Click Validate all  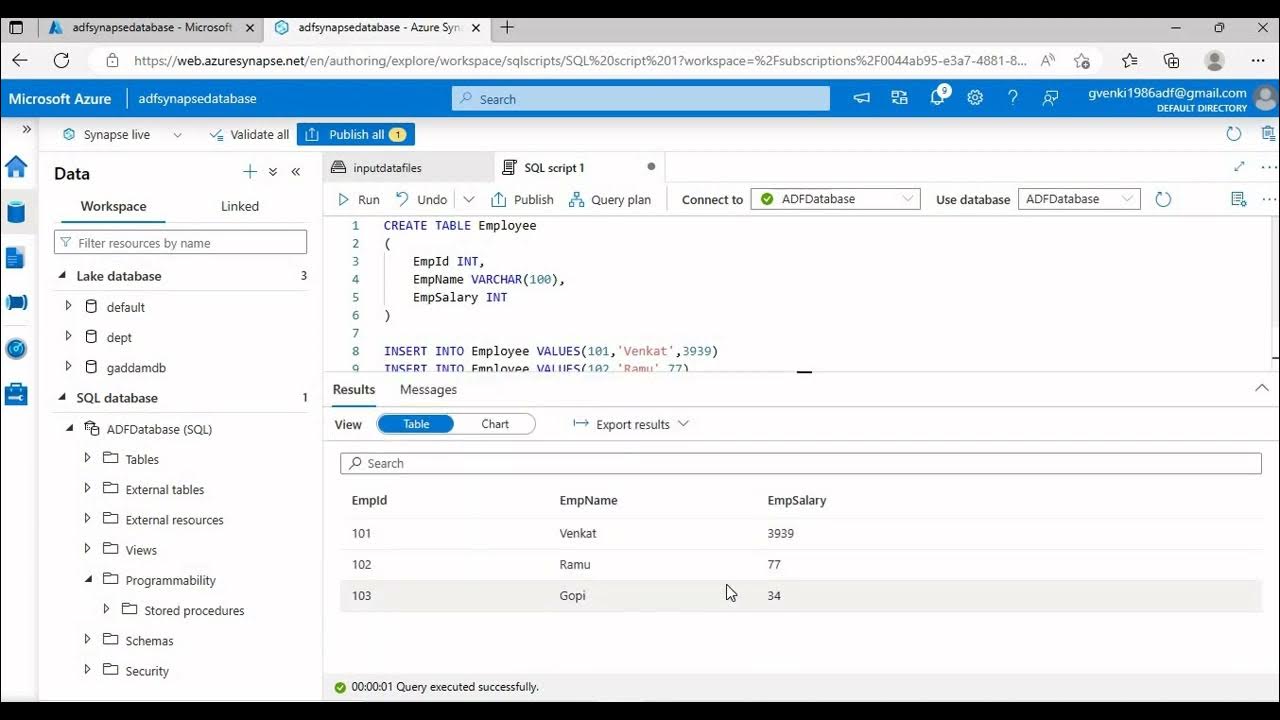[249, 134]
